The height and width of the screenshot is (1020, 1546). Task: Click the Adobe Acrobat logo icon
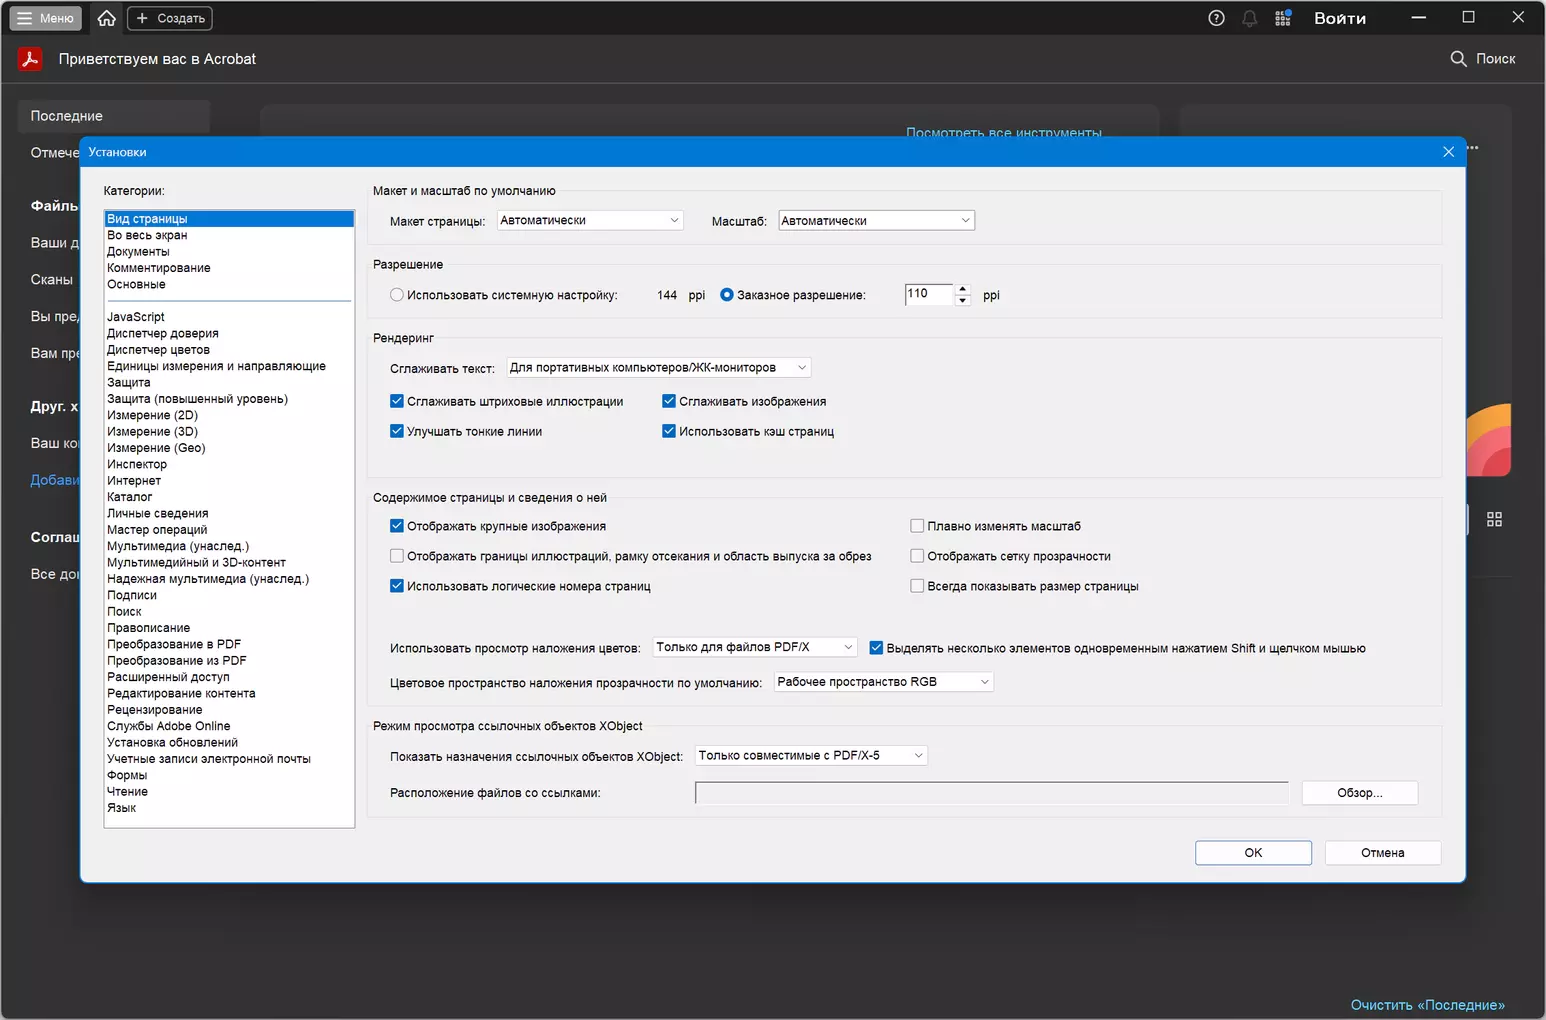click(x=30, y=59)
